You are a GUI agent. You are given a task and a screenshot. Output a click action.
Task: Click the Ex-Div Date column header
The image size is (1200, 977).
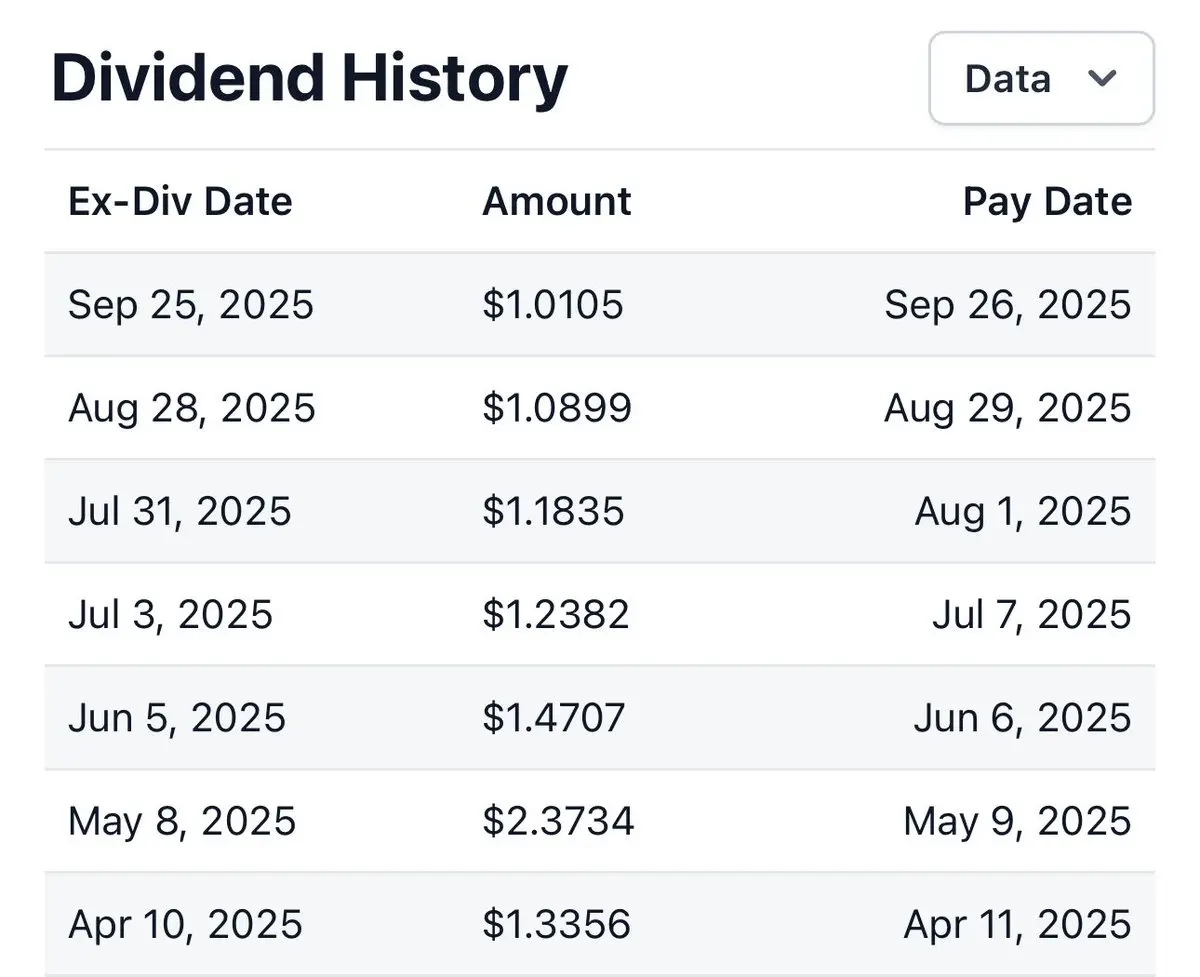click(180, 202)
